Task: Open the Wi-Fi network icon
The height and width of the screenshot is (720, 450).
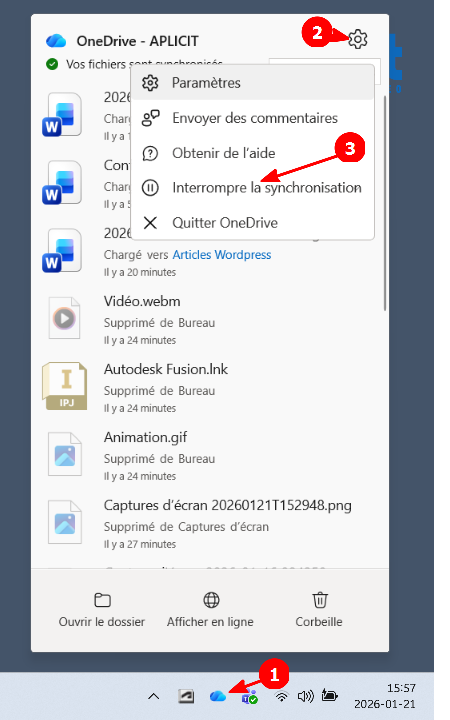Action: tap(281, 697)
